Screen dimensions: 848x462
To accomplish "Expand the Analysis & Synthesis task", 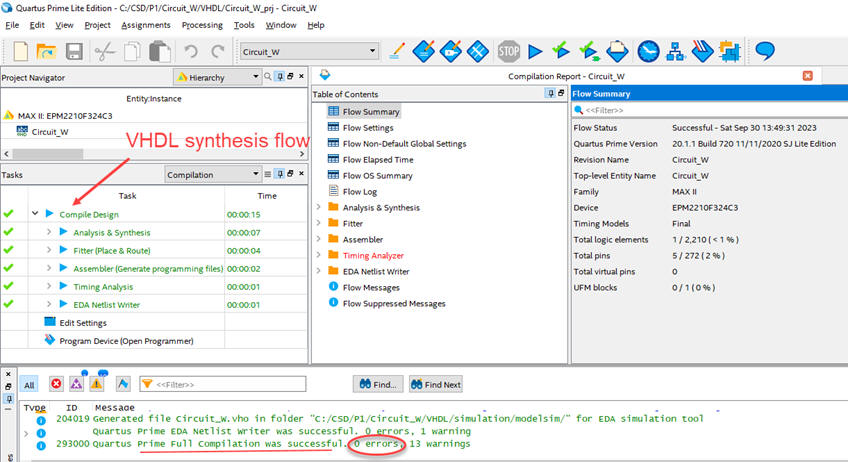I will [49, 232].
